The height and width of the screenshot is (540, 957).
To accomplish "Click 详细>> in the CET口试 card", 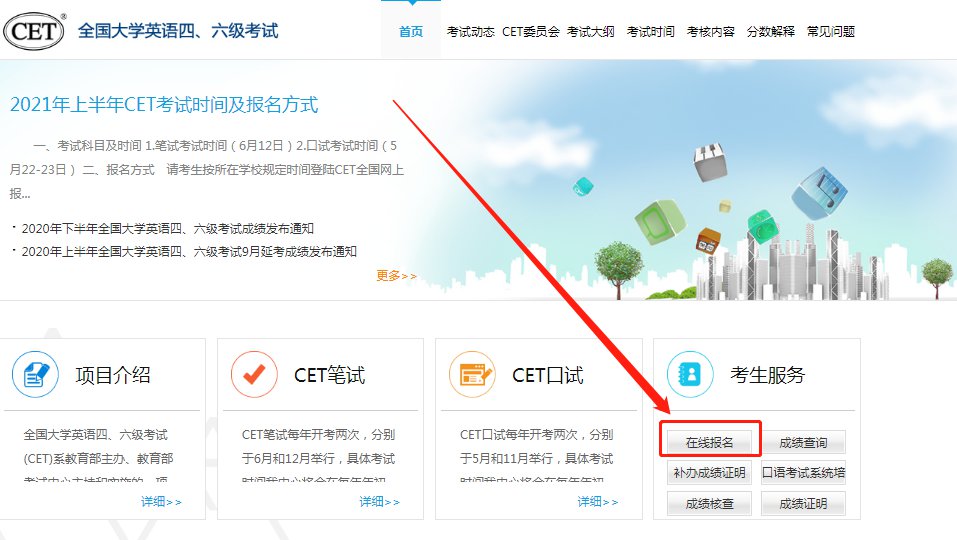I will tap(598, 502).
